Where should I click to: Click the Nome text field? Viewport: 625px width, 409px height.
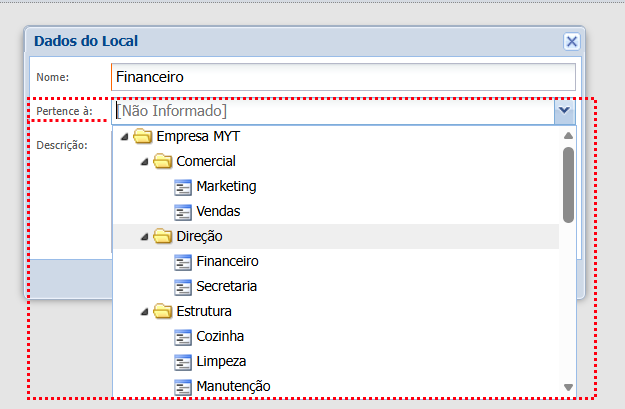343,76
